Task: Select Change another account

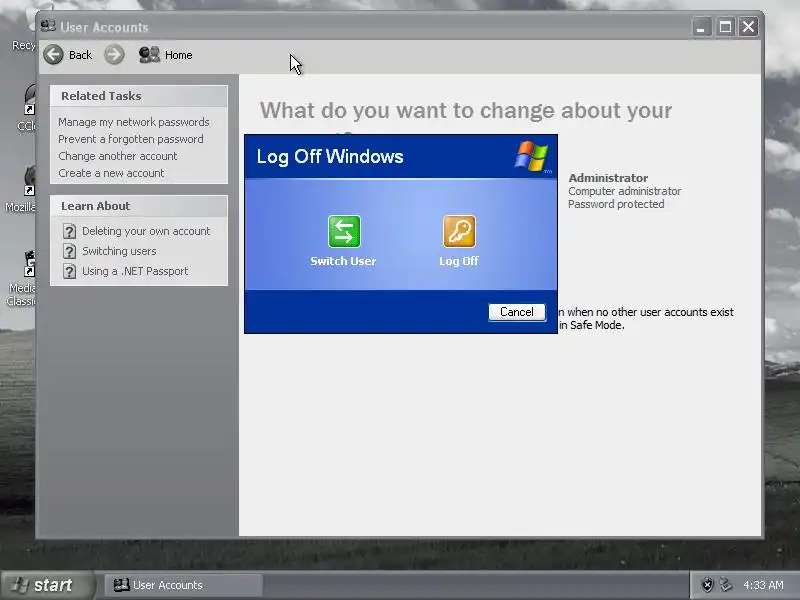Action: (x=117, y=156)
